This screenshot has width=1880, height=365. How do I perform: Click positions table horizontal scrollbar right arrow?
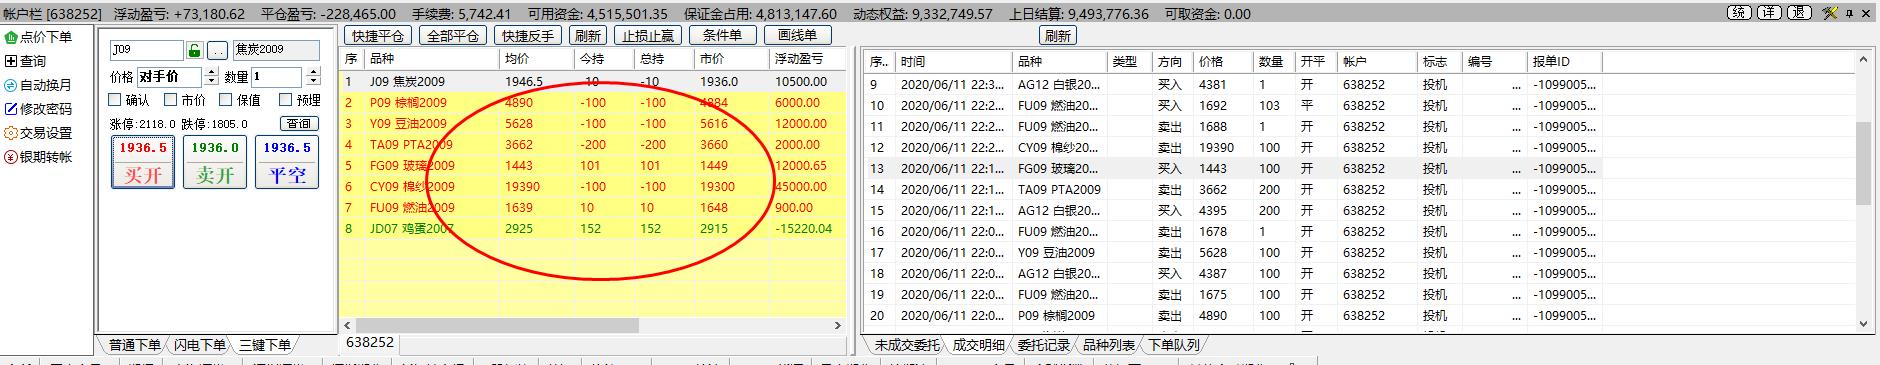tap(838, 326)
